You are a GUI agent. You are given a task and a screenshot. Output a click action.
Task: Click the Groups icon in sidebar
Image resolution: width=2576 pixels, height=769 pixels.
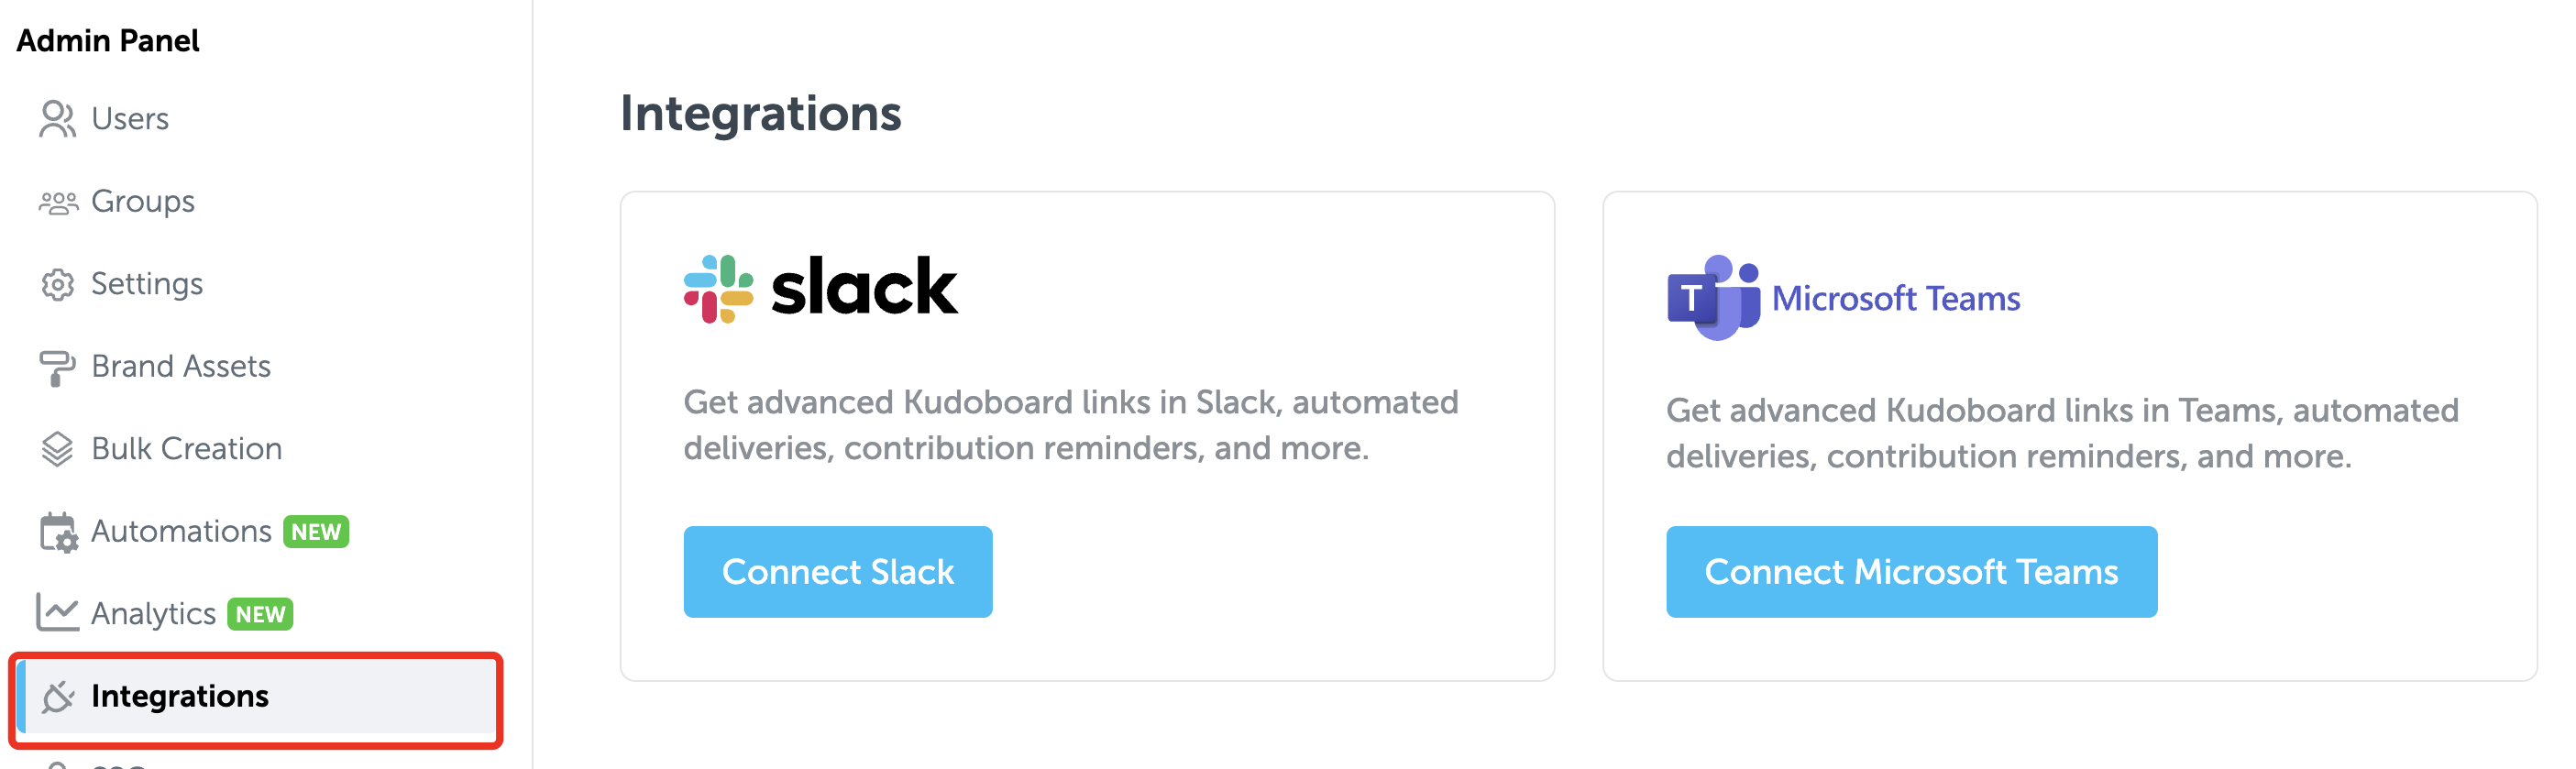tap(58, 202)
